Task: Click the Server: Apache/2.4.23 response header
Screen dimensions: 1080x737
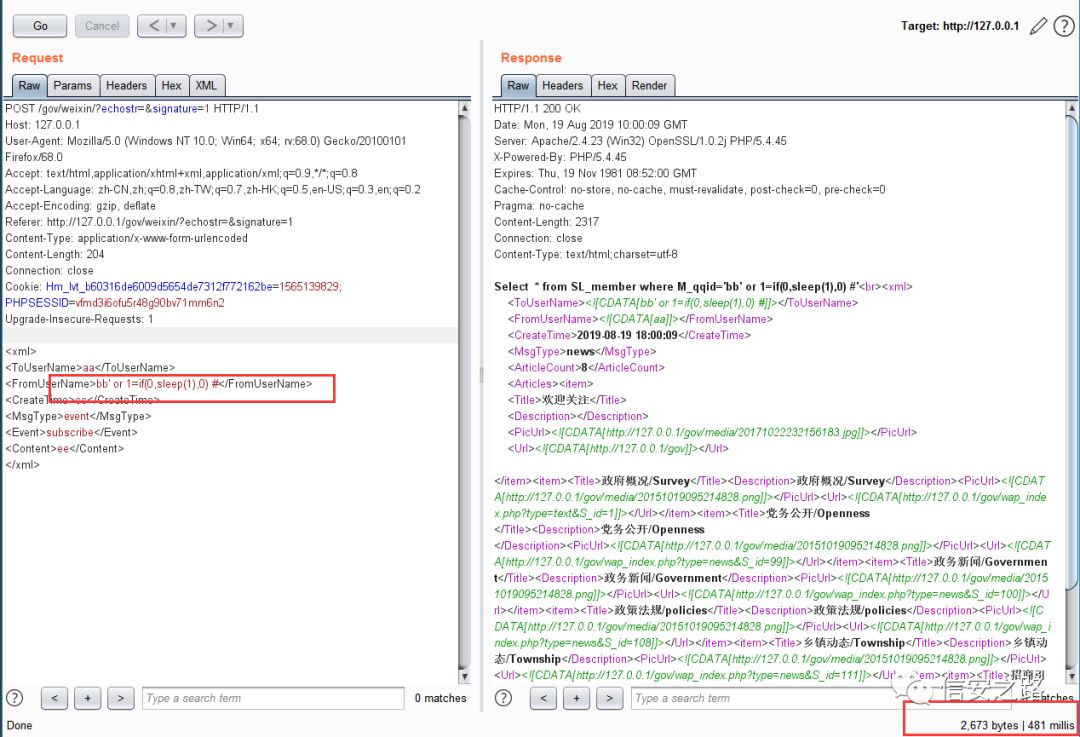Action: (640, 141)
